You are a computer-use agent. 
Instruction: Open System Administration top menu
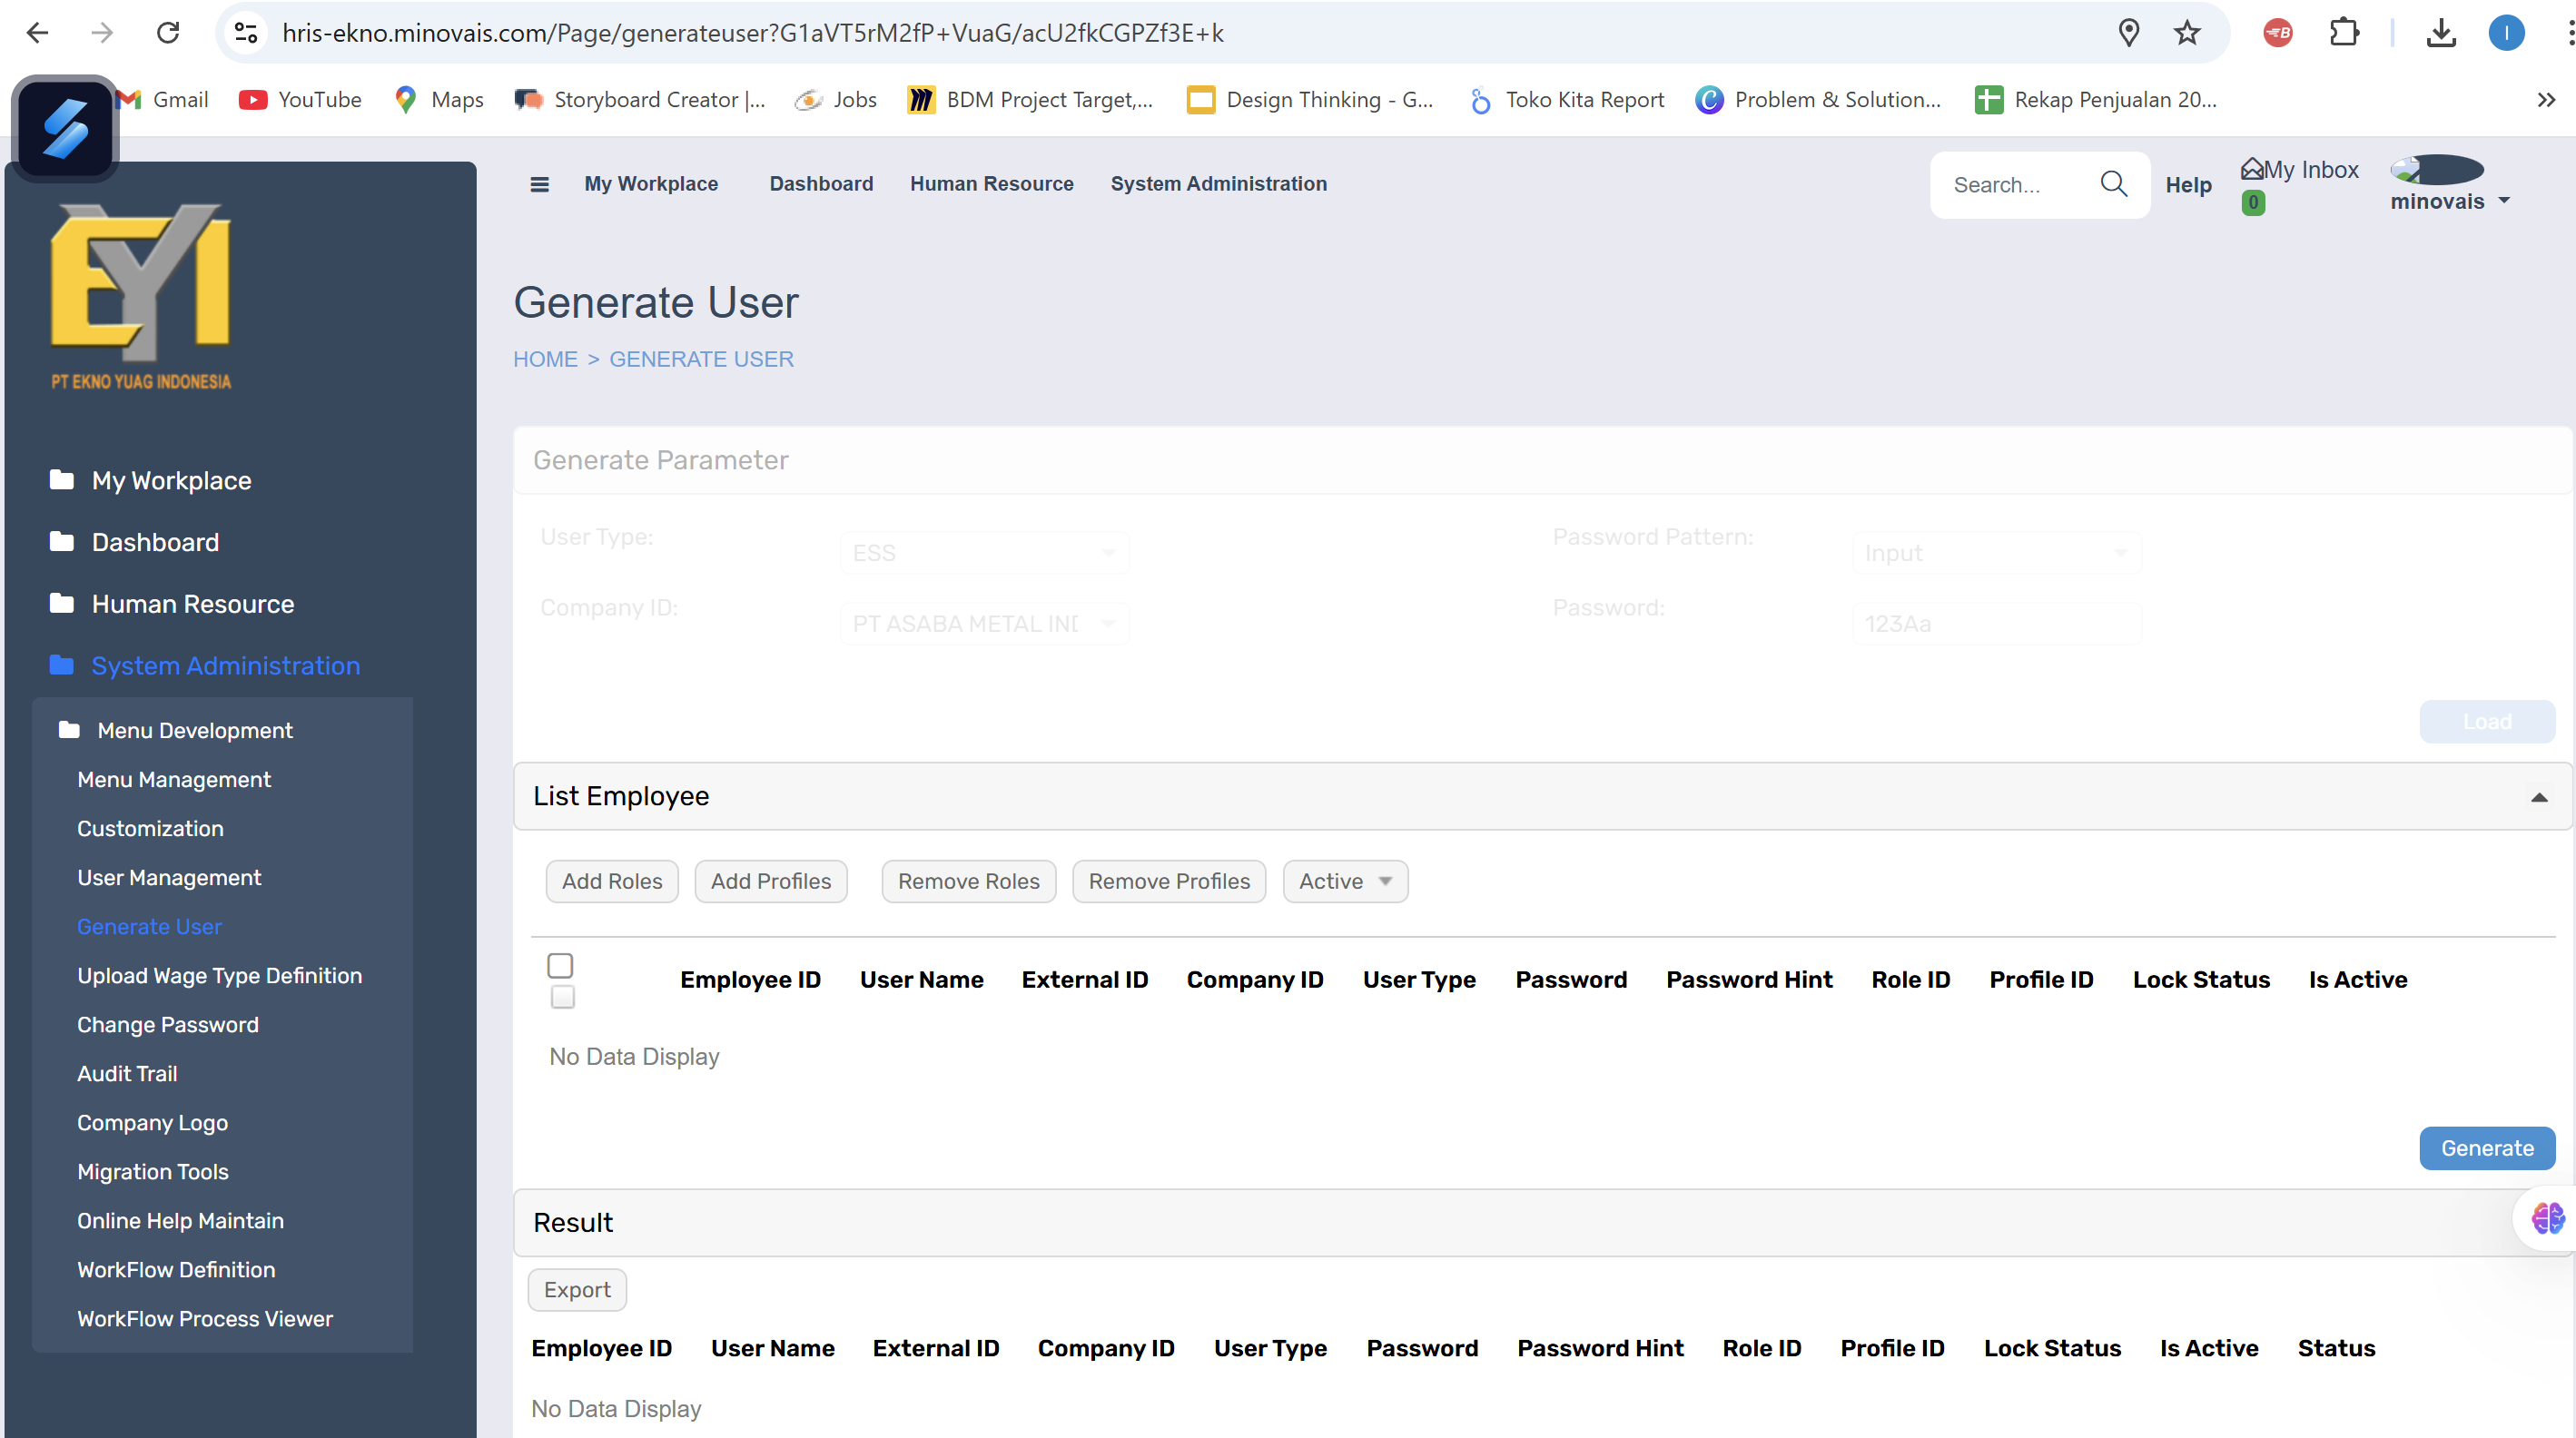click(x=1218, y=184)
